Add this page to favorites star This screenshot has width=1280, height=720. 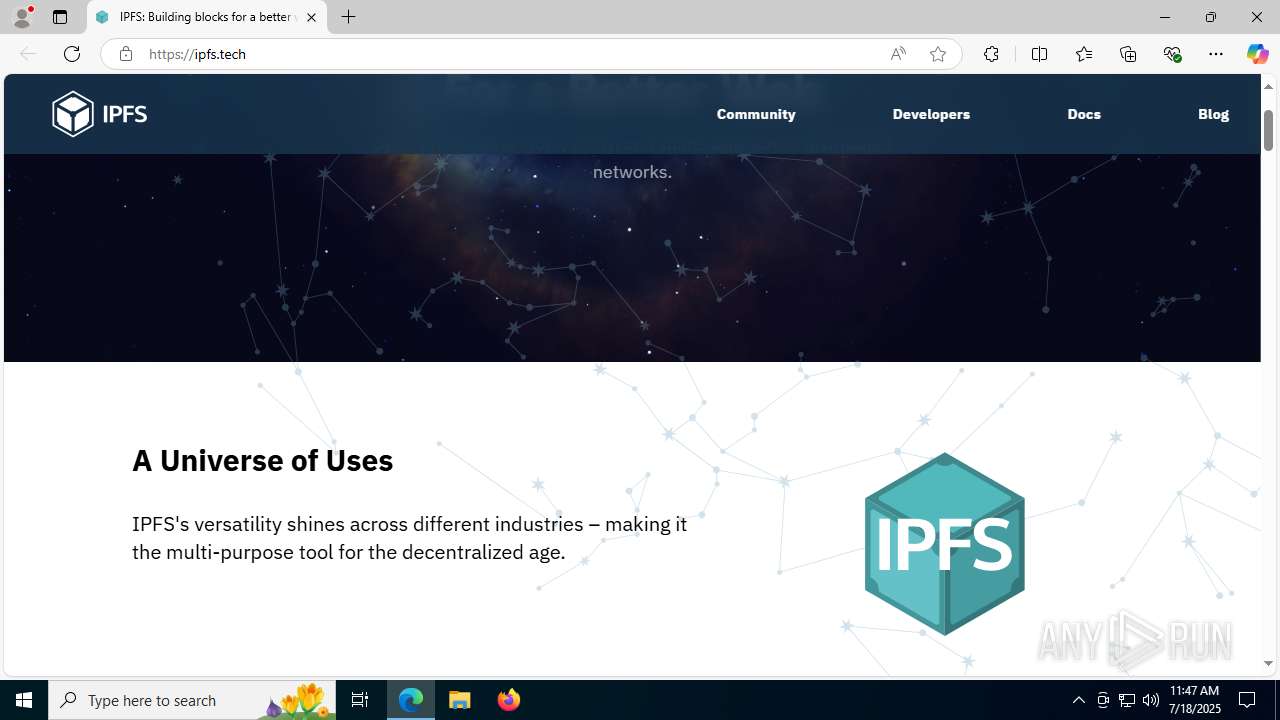click(x=938, y=54)
